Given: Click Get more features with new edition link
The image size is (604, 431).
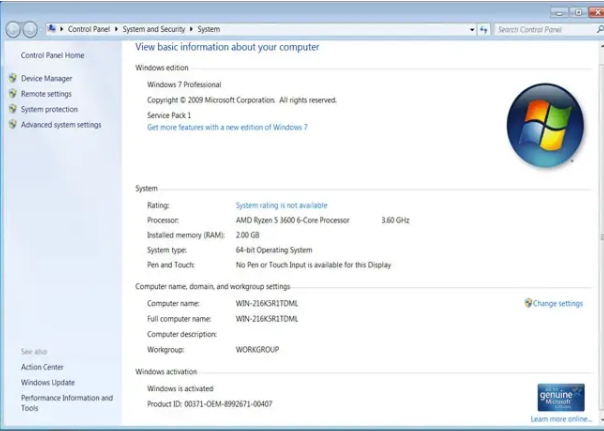Looking at the screenshot, I should point(227,127).
